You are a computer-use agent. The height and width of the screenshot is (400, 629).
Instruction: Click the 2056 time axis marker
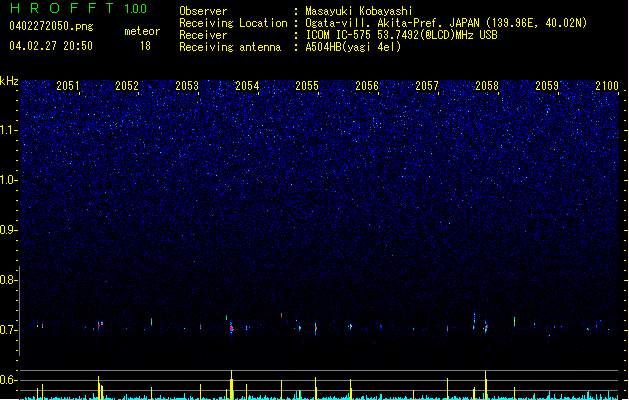pos(367,86)
